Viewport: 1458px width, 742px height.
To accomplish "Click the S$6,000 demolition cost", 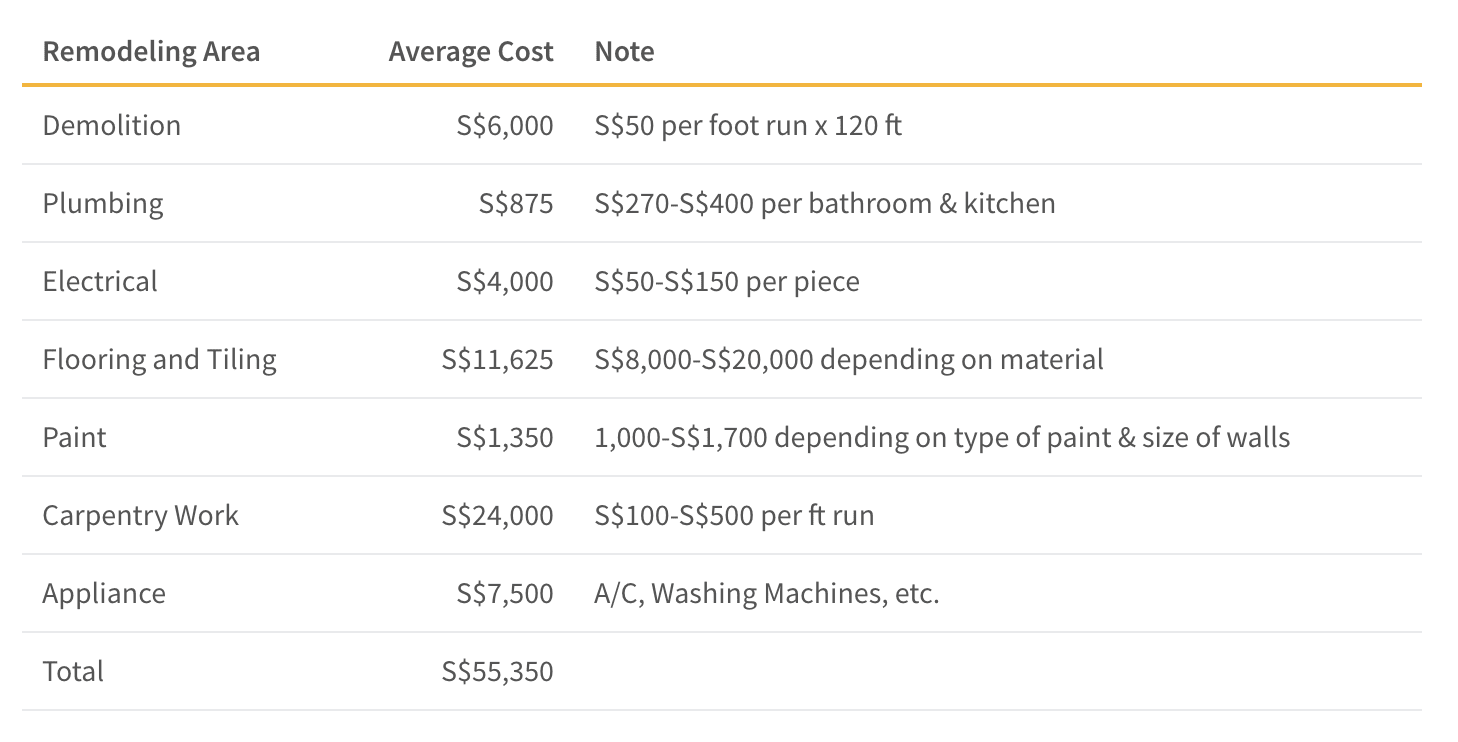I will coord(505,125).
